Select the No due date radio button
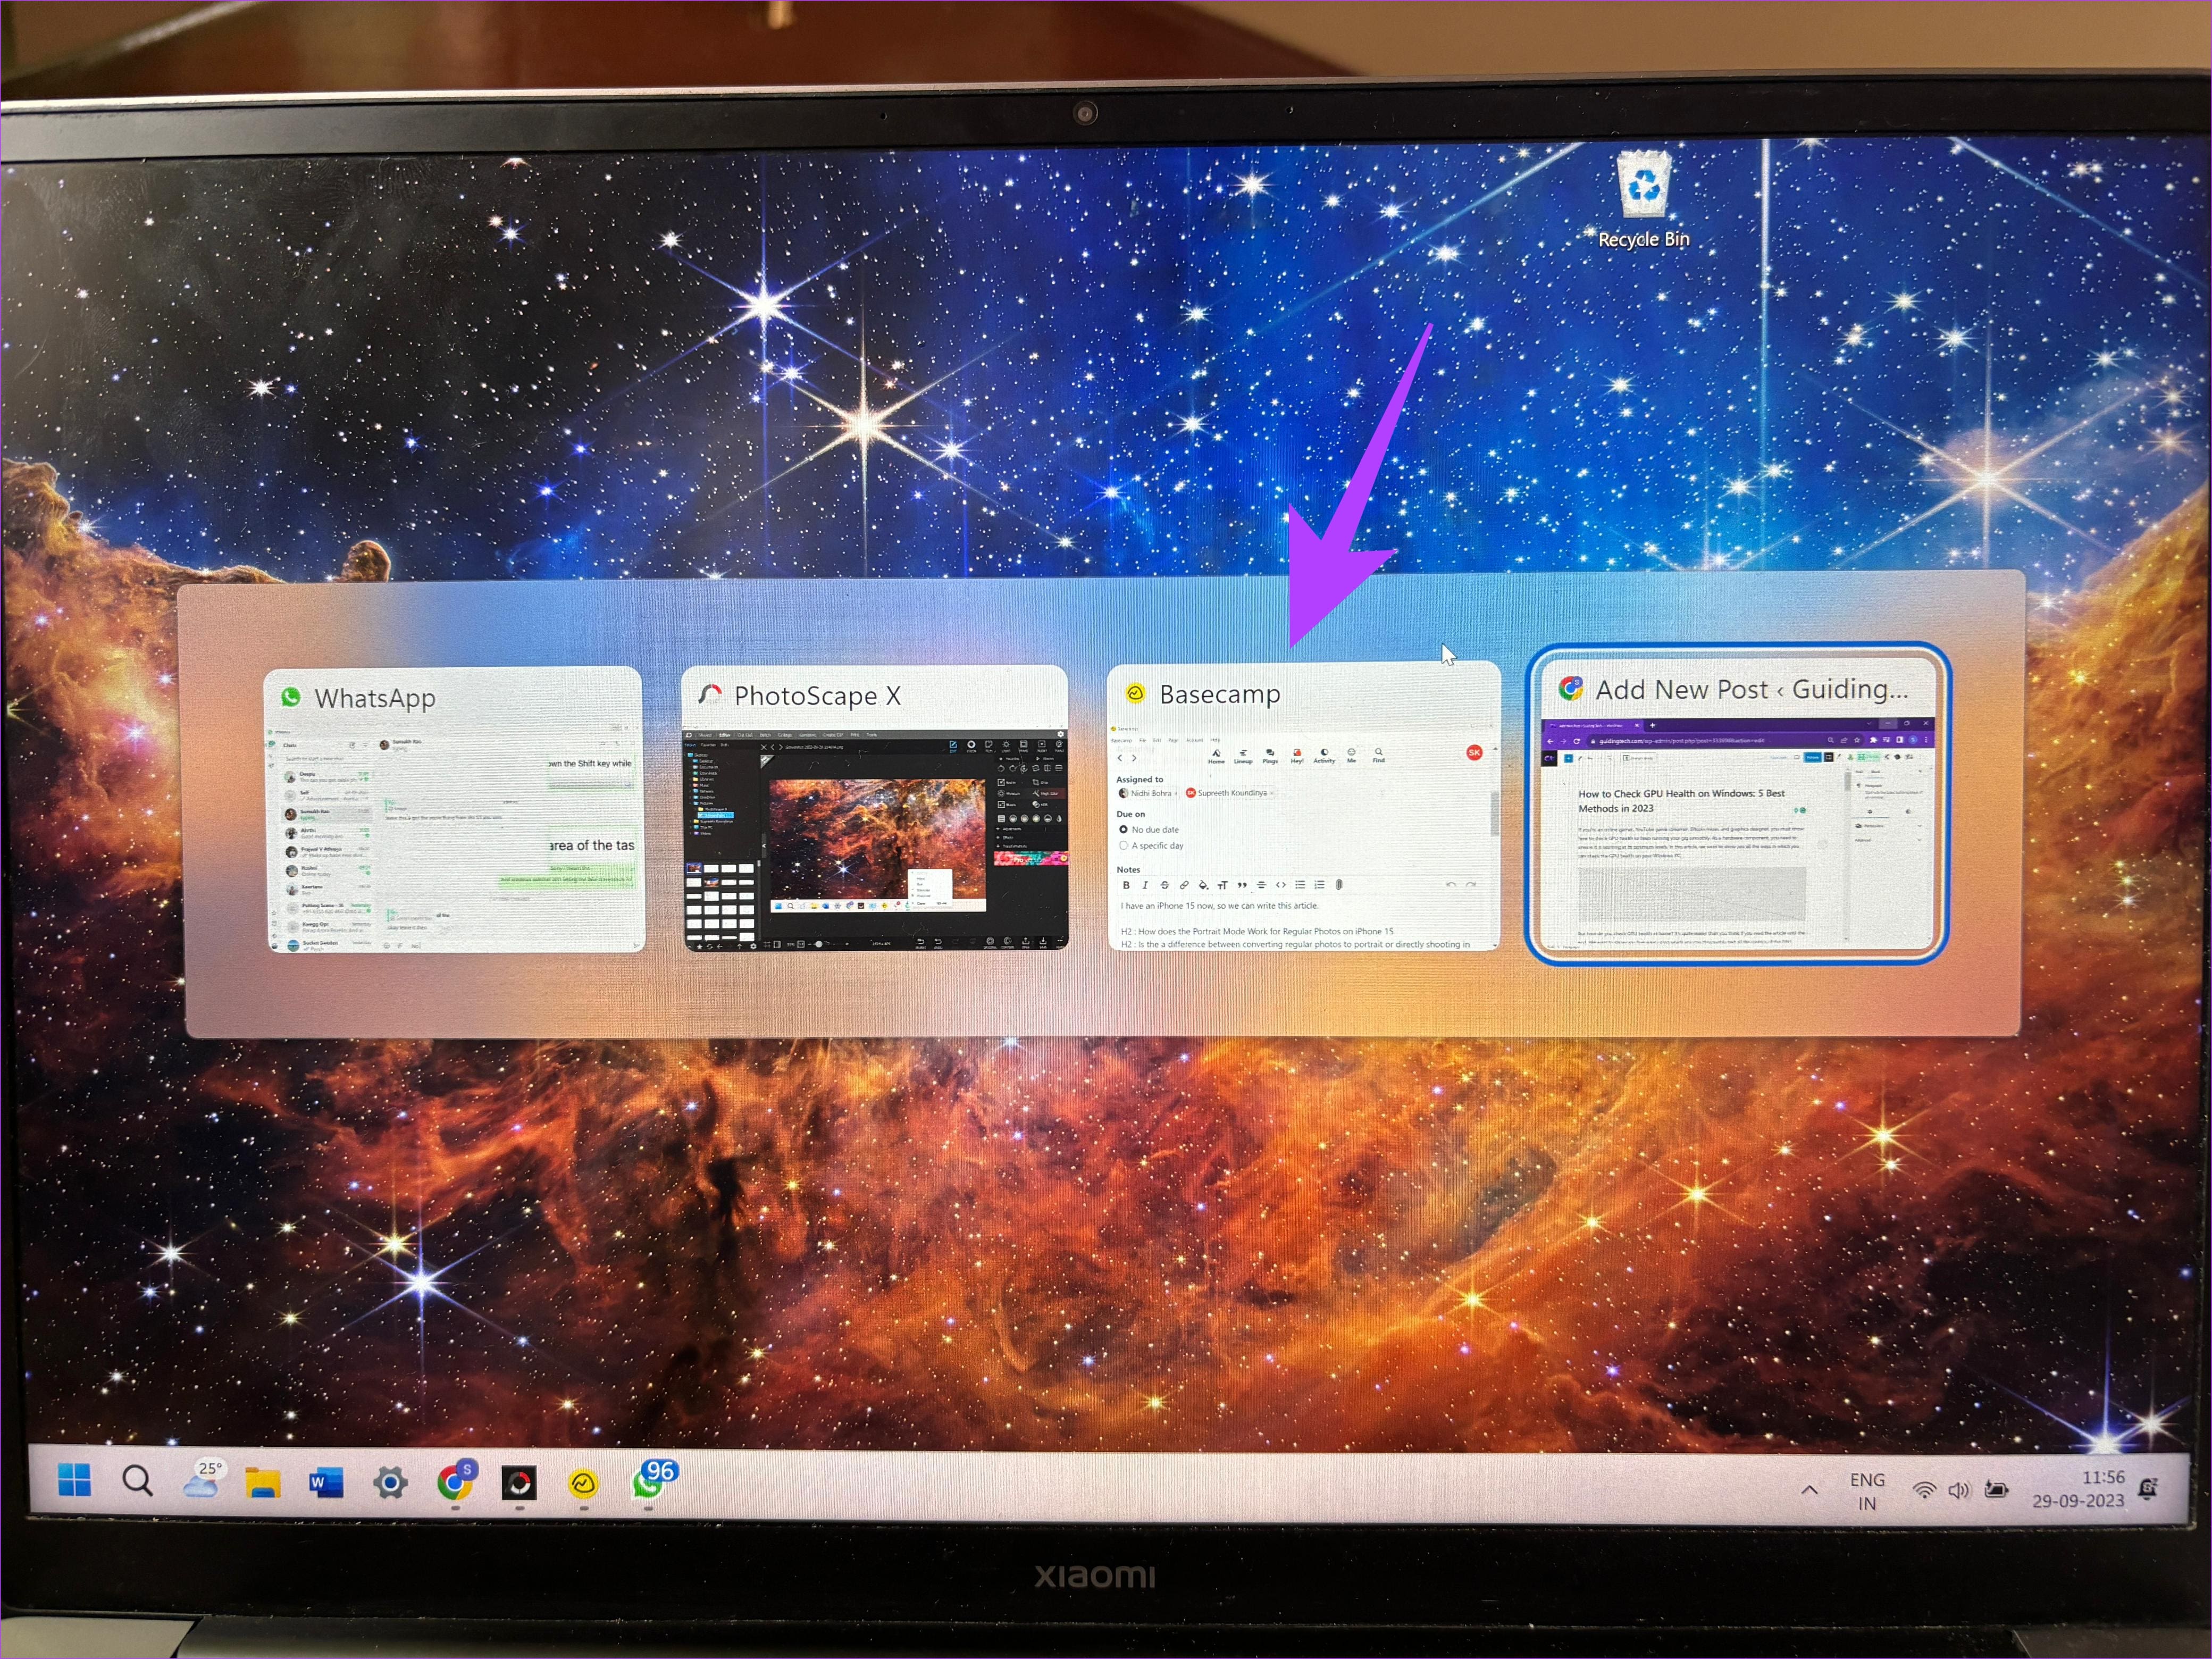This screenshot has width=2212, height=1659. click(1124, 829)
